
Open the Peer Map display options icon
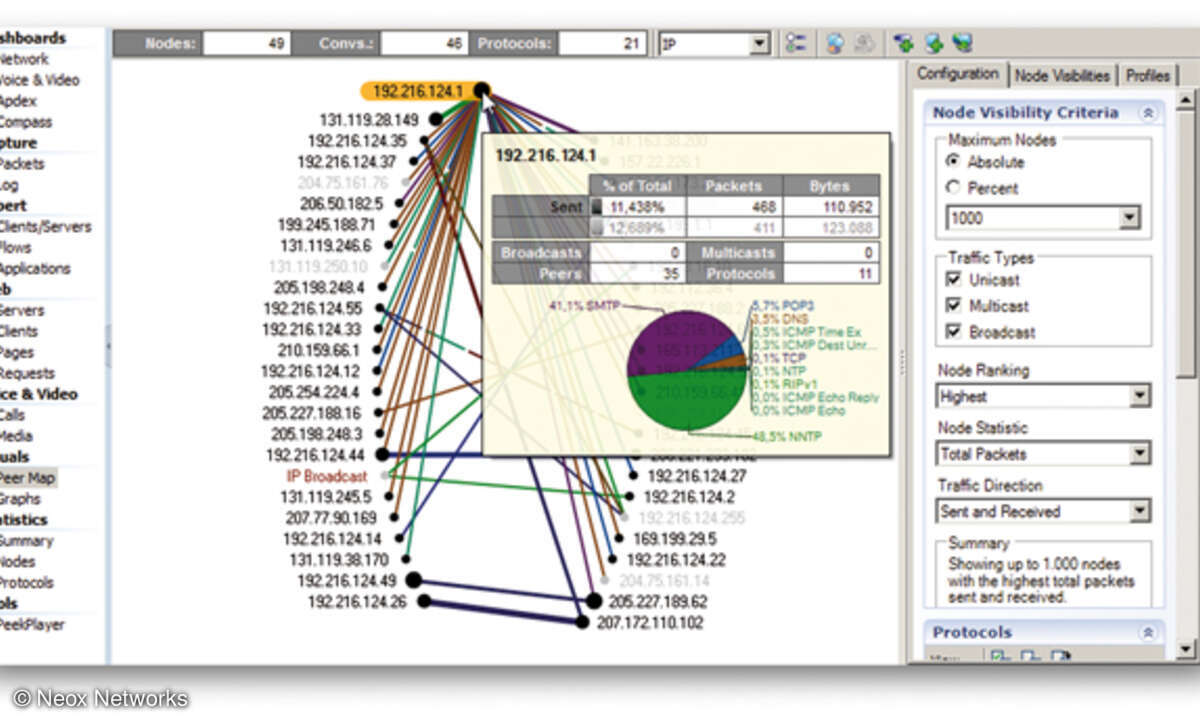click(796, 43)
